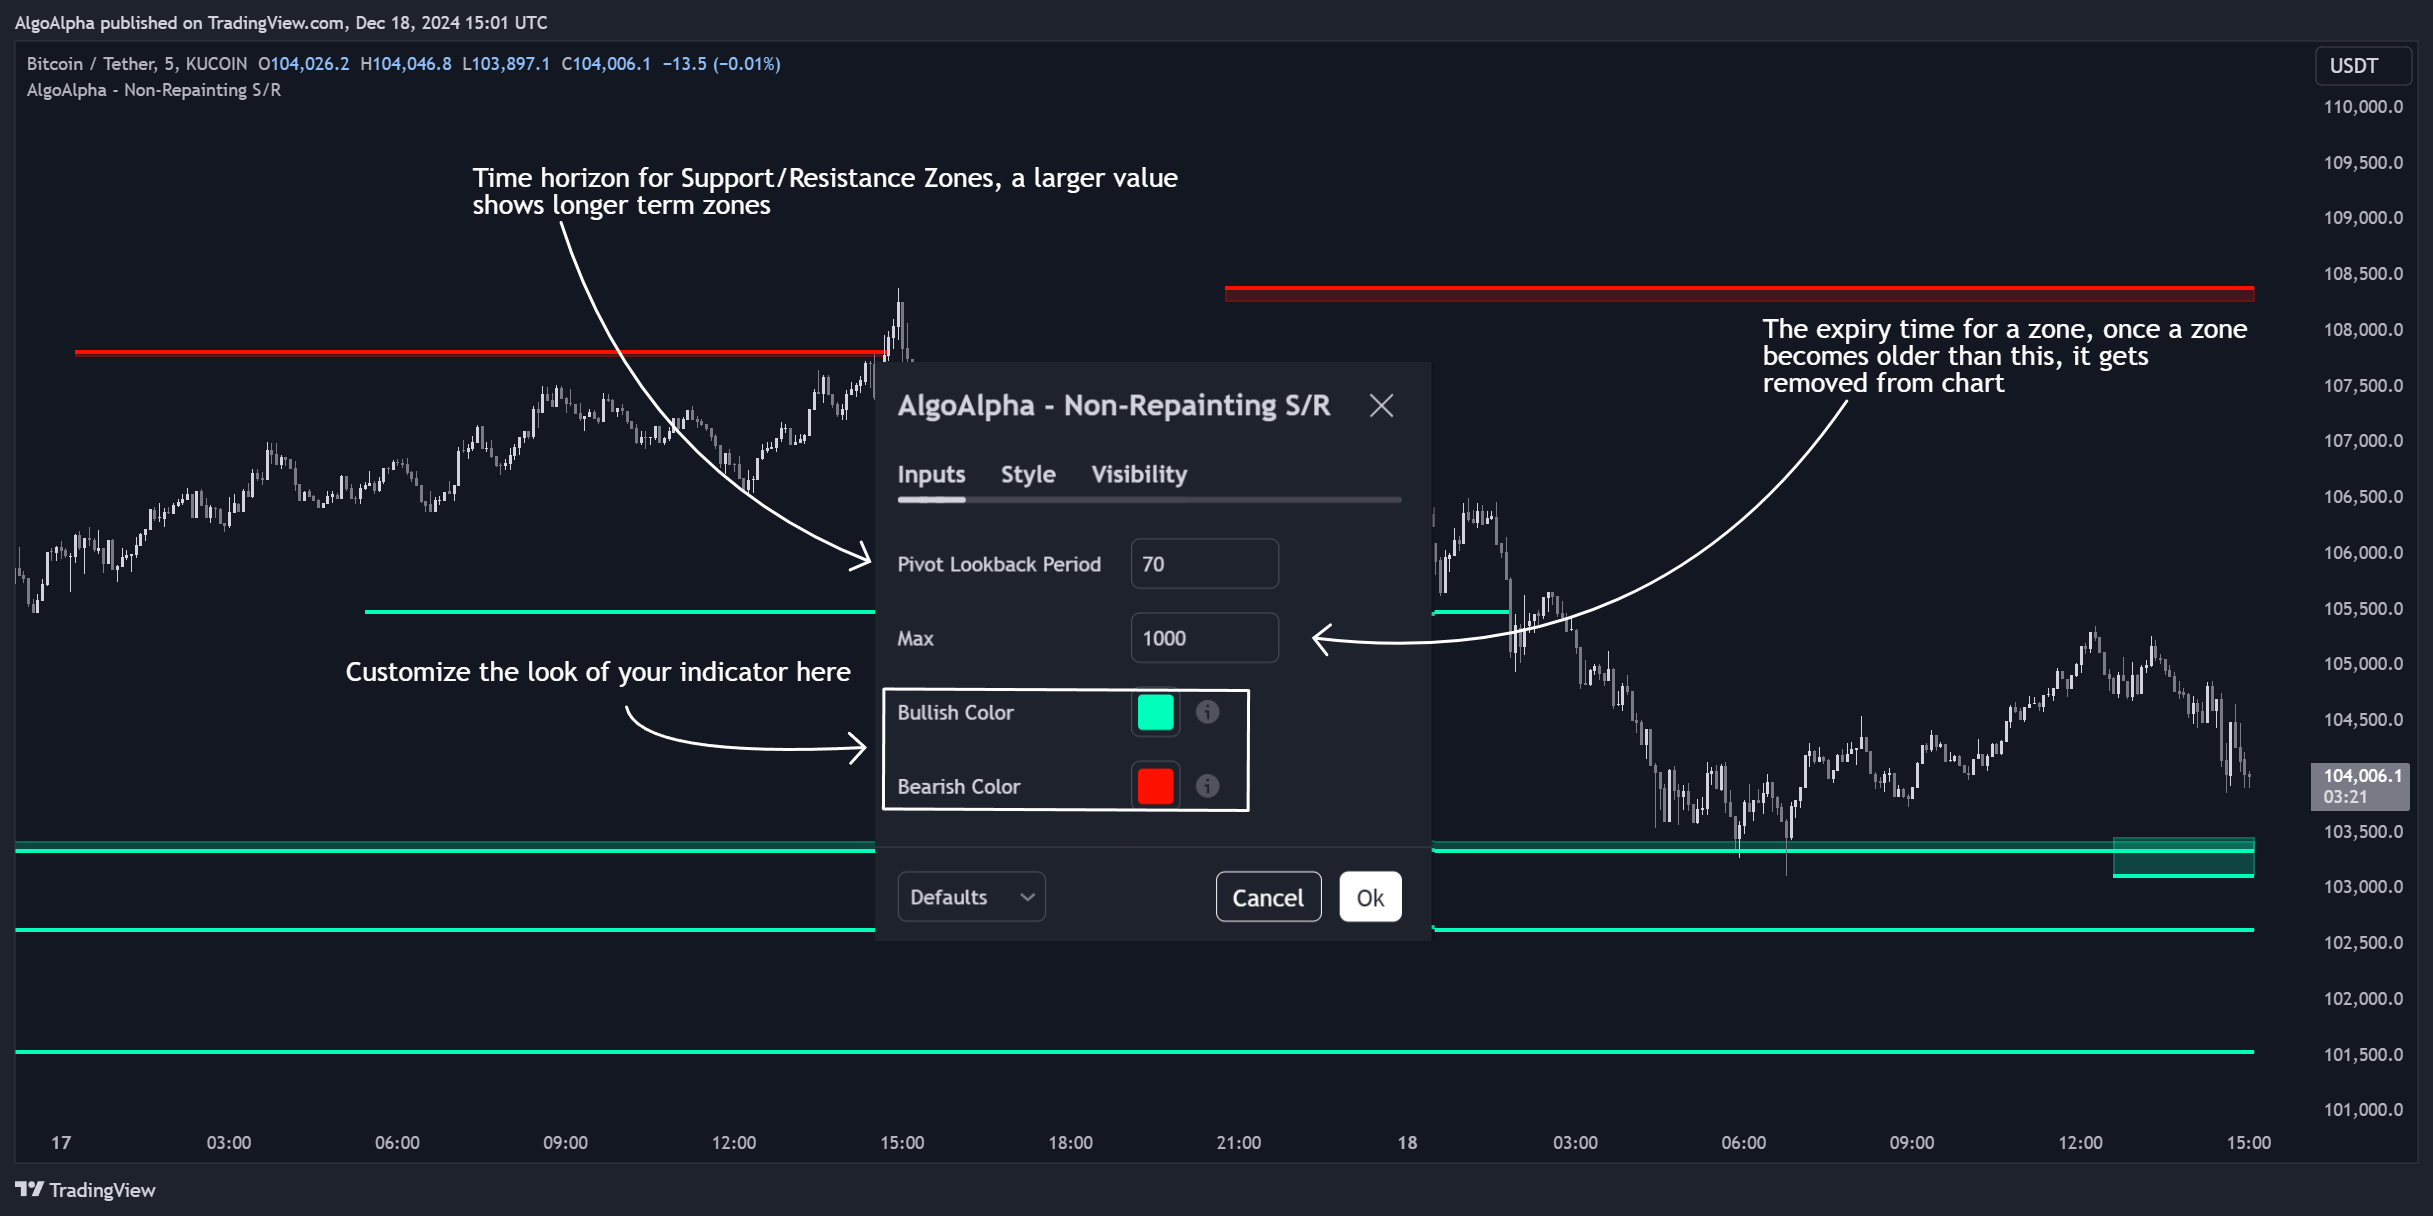Click the high price H104,046.8 value
The image size is (2433, 1216).
pyautogui.click(x=406, y=64)
